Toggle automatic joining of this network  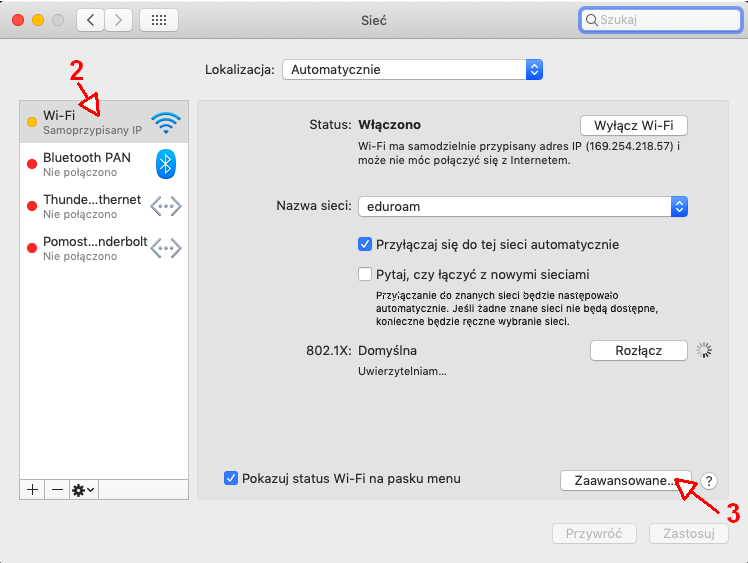pos(365,244)
